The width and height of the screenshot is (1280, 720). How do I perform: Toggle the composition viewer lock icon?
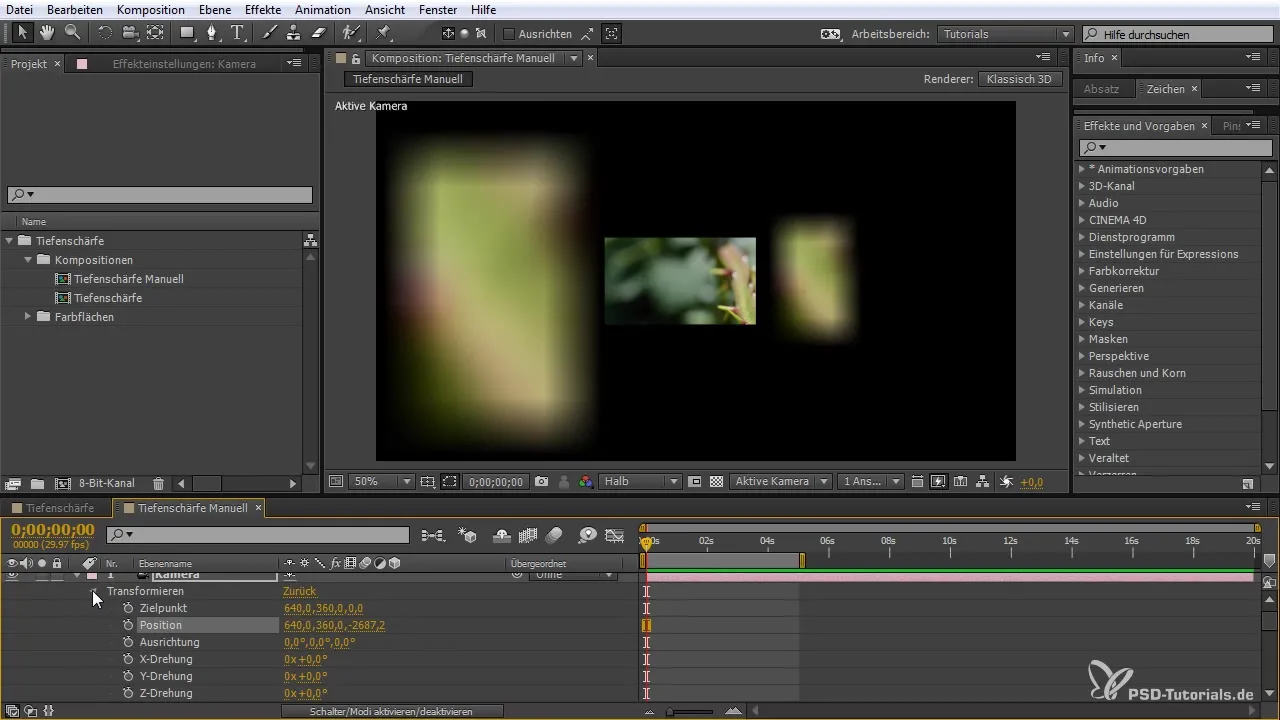(355, 59)
